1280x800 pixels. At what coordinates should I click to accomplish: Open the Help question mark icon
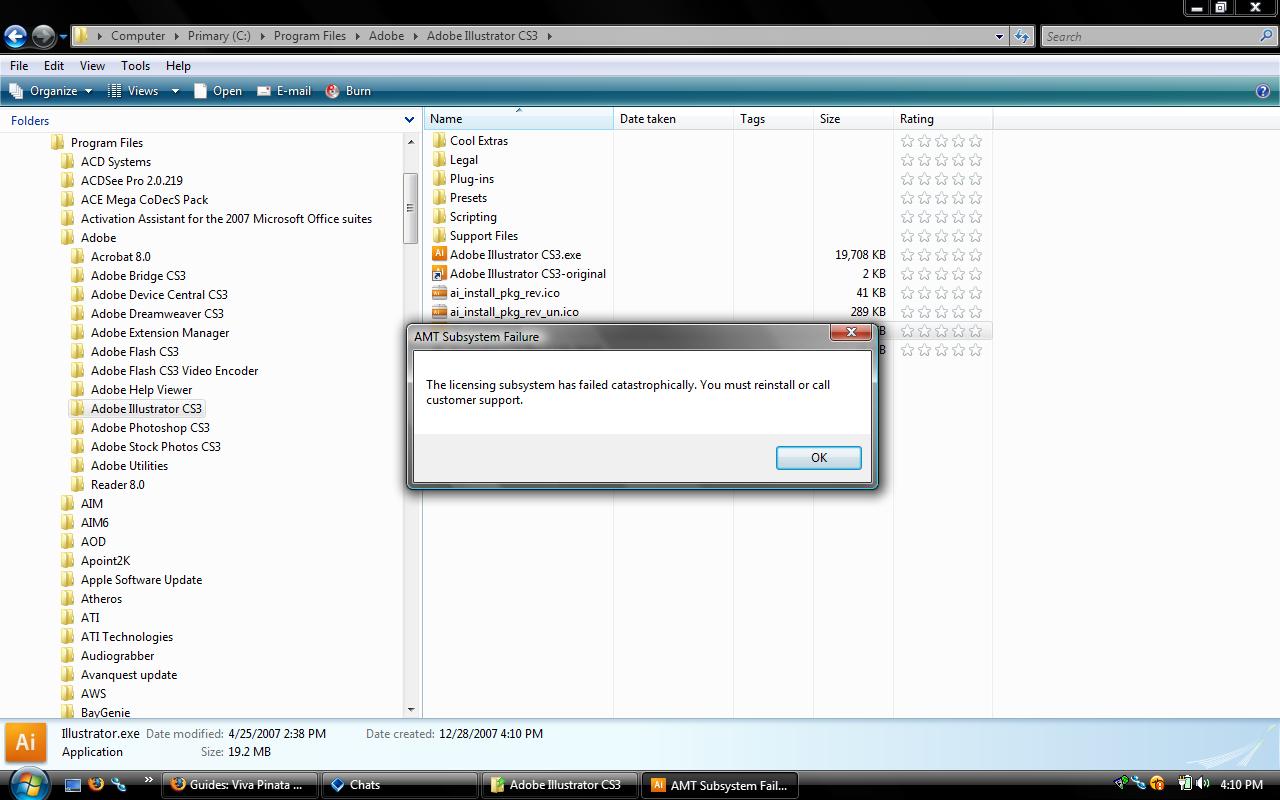point(1262,91)
